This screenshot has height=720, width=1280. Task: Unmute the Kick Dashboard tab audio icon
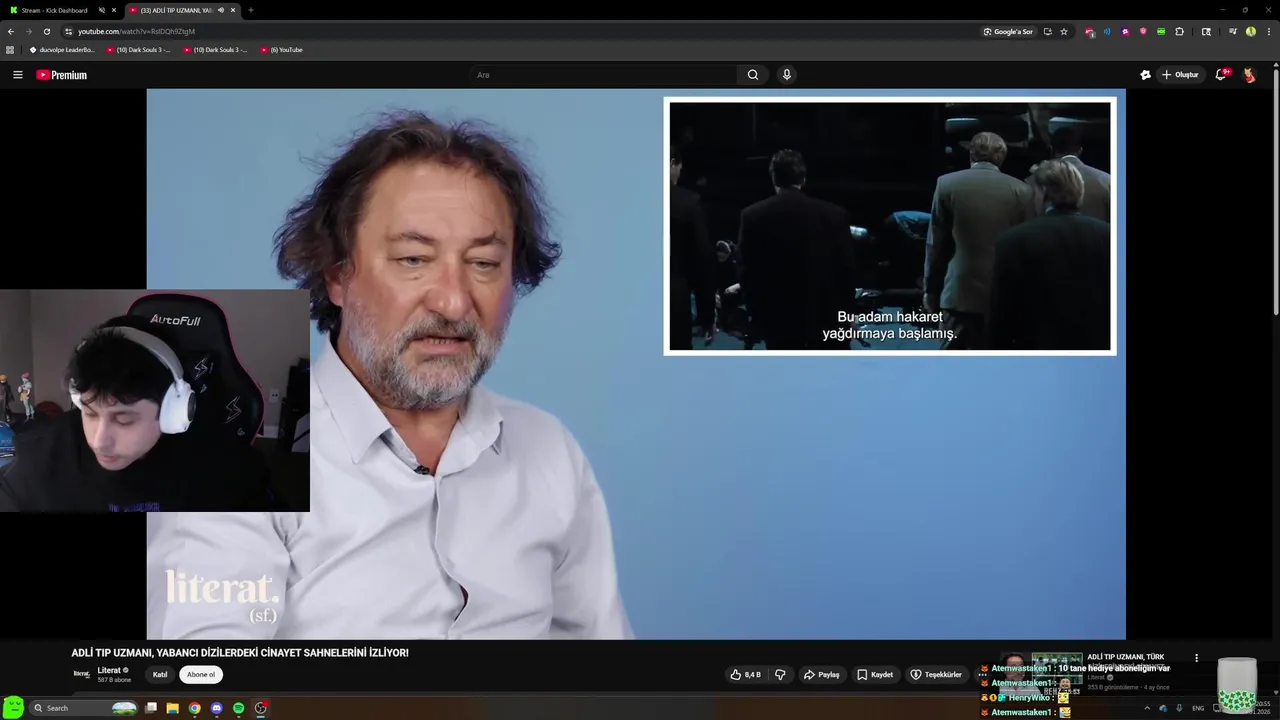click(101, 10)
